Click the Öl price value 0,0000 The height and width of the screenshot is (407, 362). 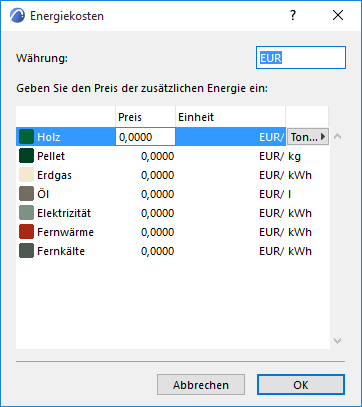pyautogui.click(x=157, y=194)
